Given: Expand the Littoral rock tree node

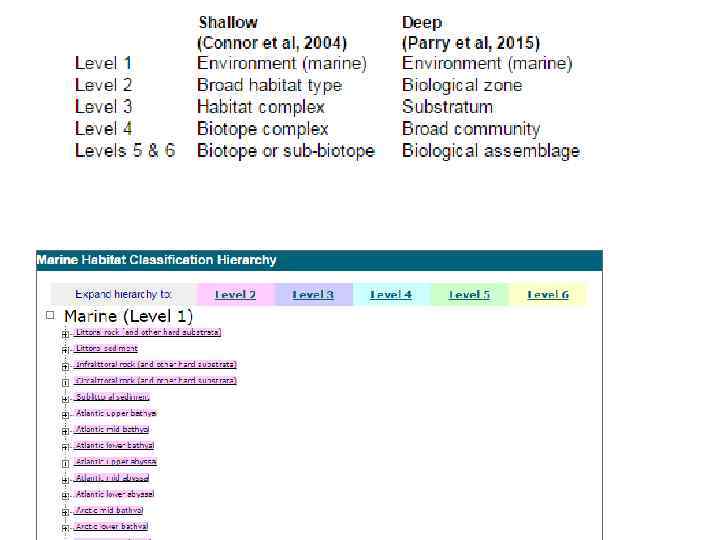Looking at the screenshot, I should [x=65, y=334].
